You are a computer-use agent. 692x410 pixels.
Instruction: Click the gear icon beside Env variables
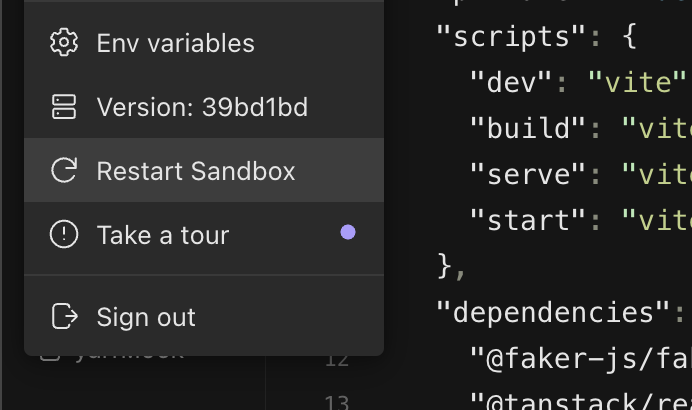tap(64, 42)
